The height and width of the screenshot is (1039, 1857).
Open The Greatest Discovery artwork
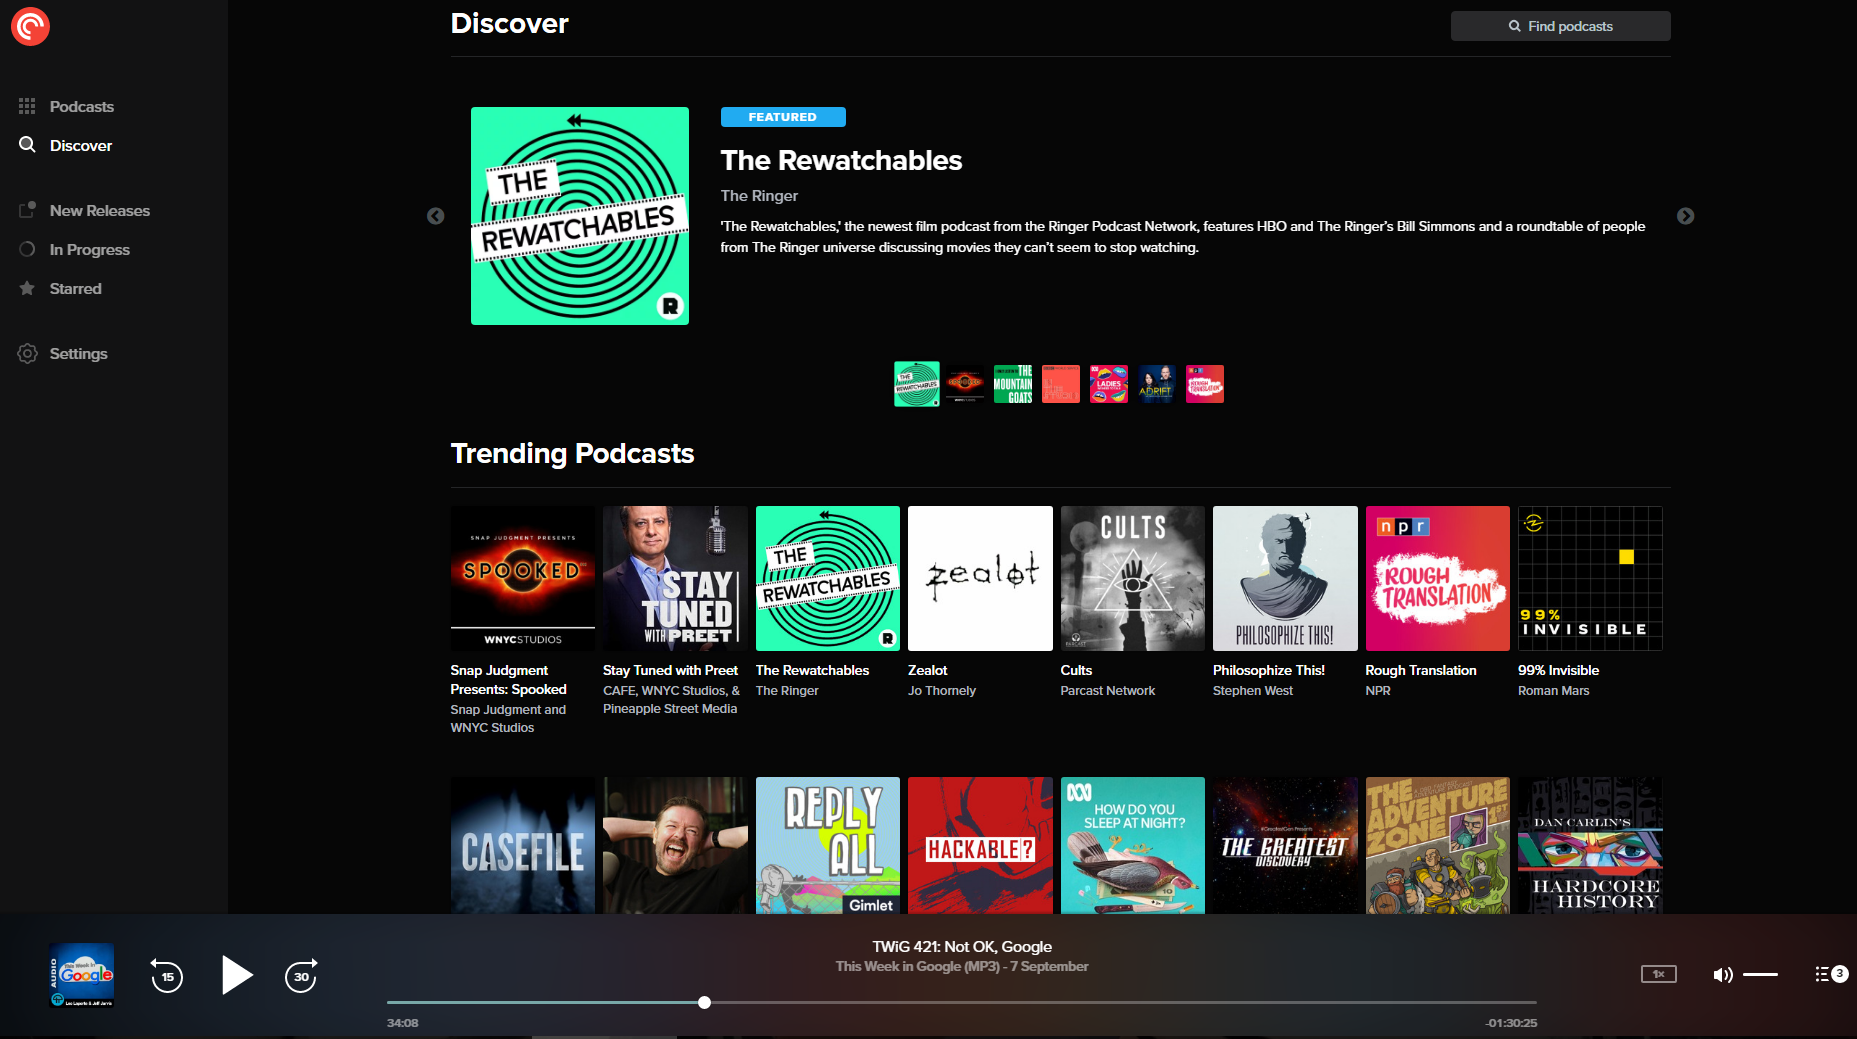point(1285,845)
